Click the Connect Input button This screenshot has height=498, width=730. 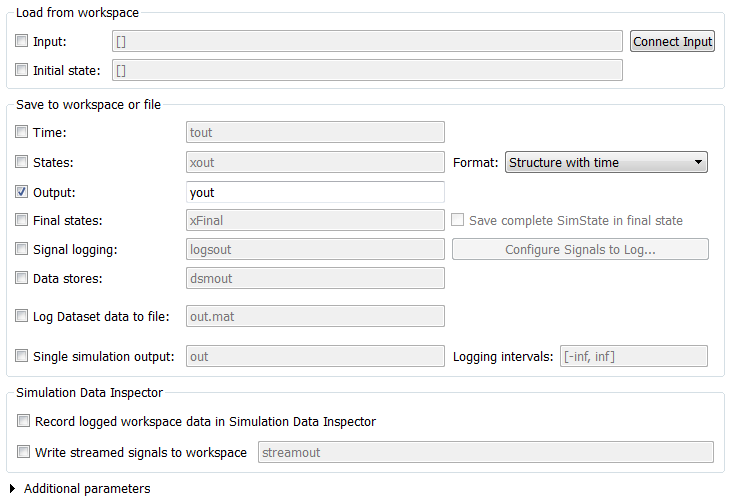point(673,41)
